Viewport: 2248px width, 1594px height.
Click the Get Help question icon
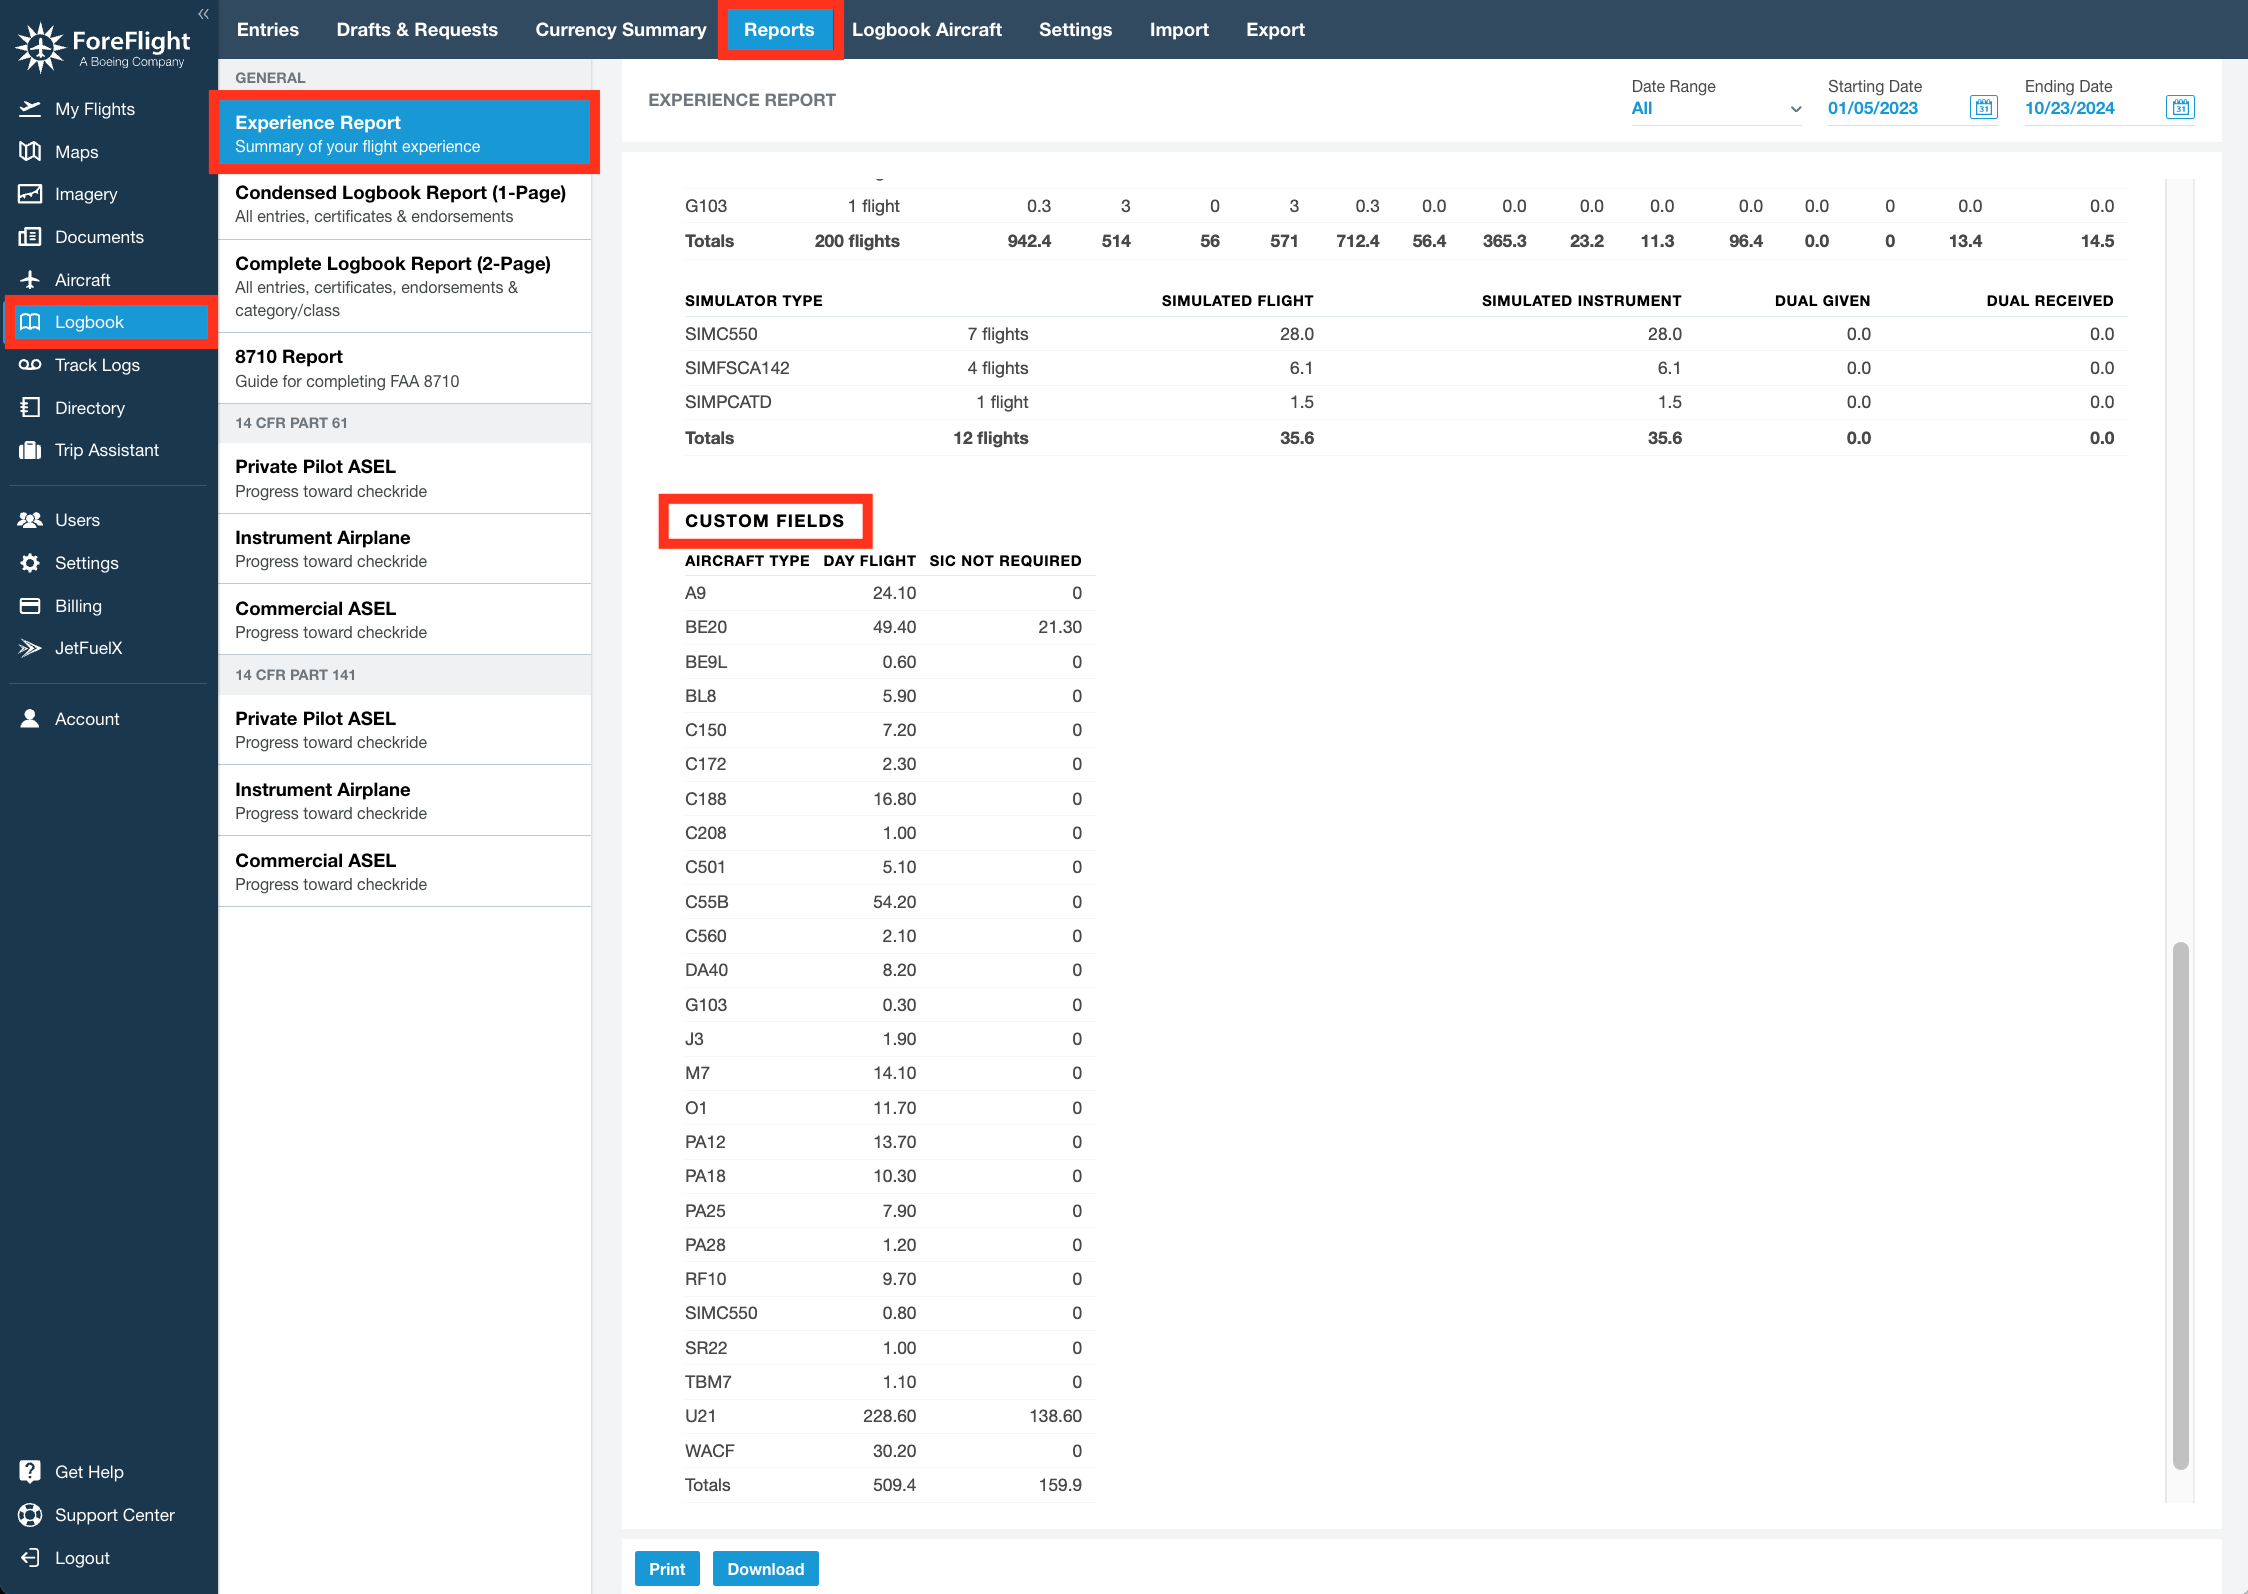tap(30, 1471)
